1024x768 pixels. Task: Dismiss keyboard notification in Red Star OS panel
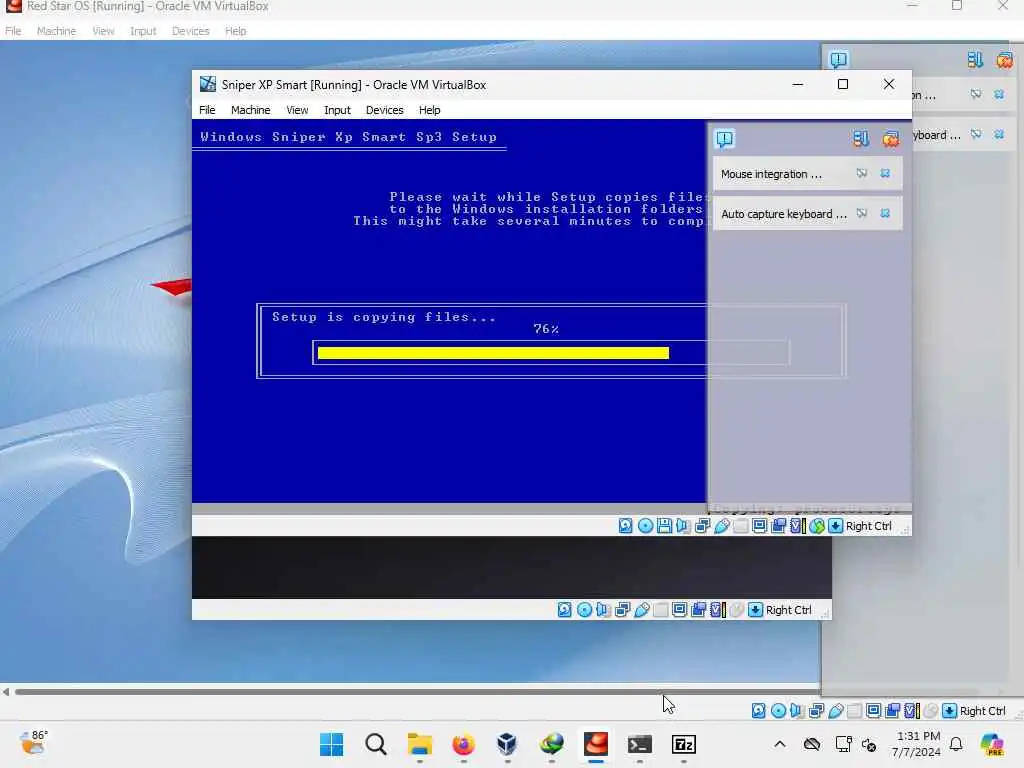point(999,134)
